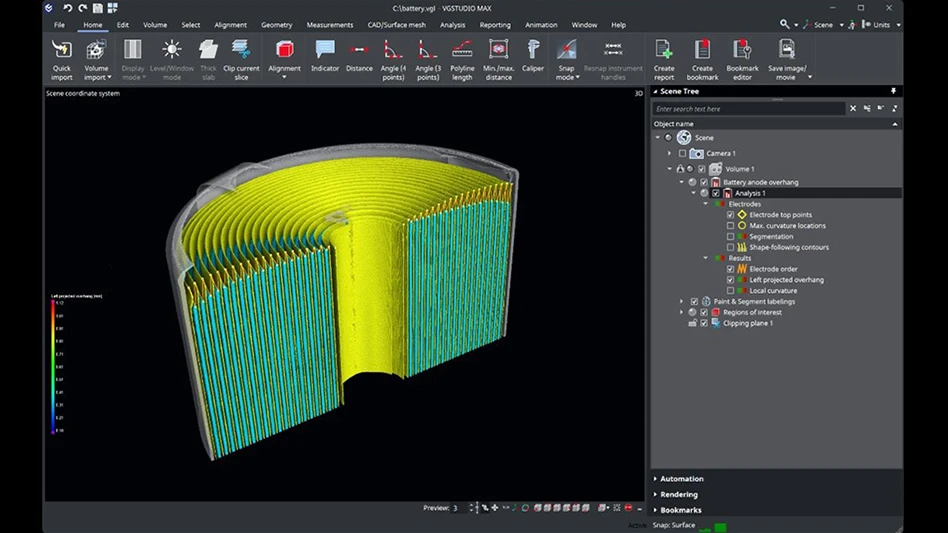Open the Measurements menu
The width and height of the screenshot is (948, 533).
tap(329, 25)
